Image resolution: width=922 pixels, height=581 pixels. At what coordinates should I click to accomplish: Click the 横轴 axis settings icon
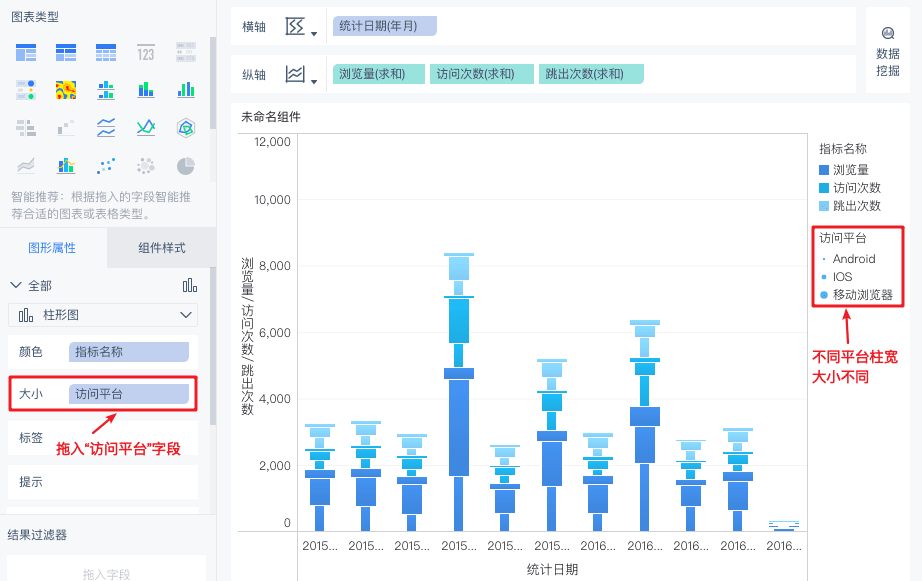pos(295,26)
